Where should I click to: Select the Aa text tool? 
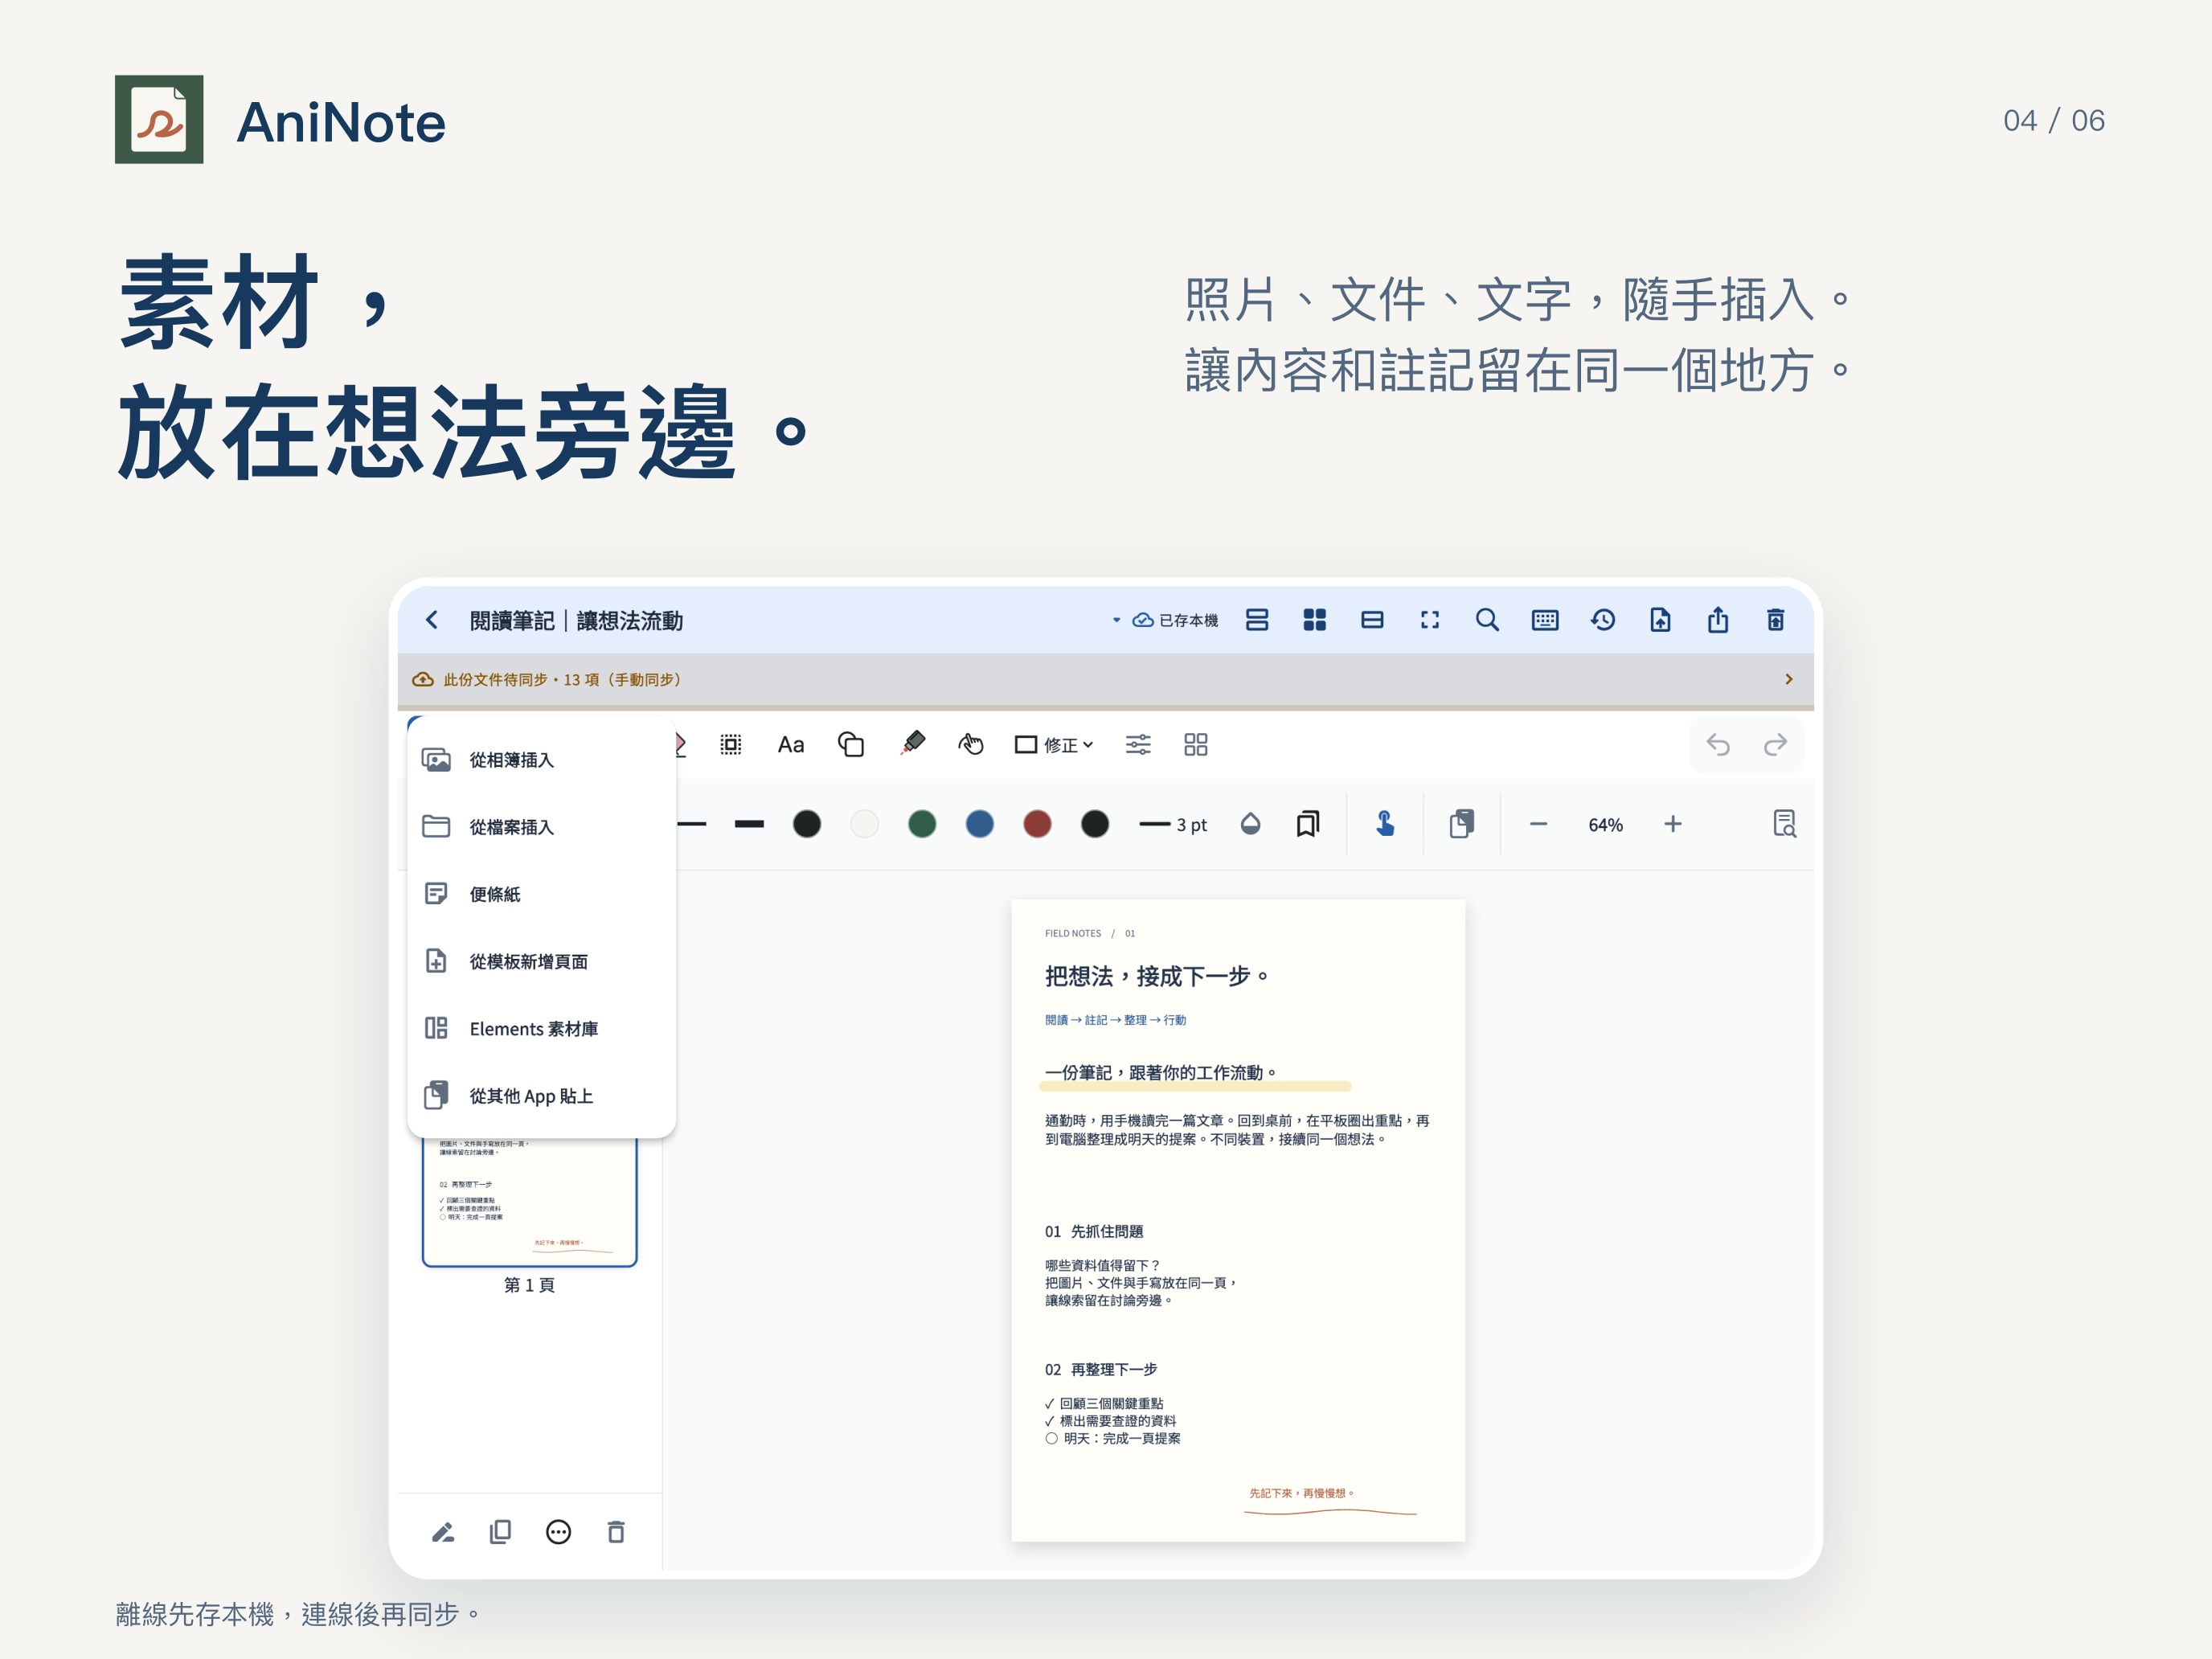tap(791, 745)
